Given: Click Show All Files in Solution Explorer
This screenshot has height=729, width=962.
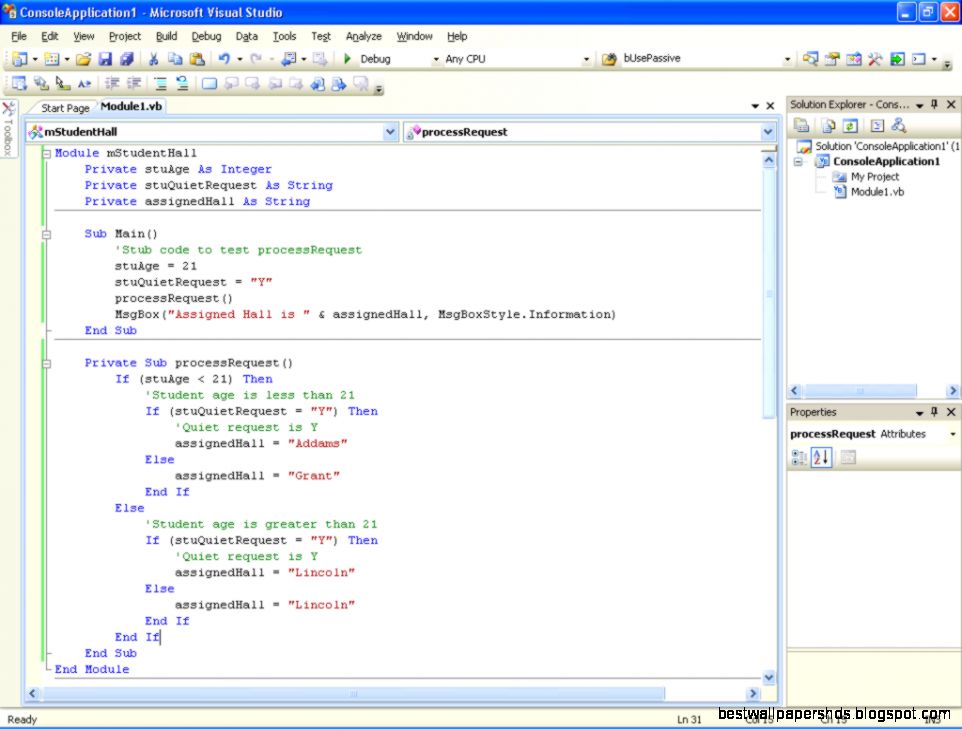Looking at the screenshot, I should tap(829, 126).
